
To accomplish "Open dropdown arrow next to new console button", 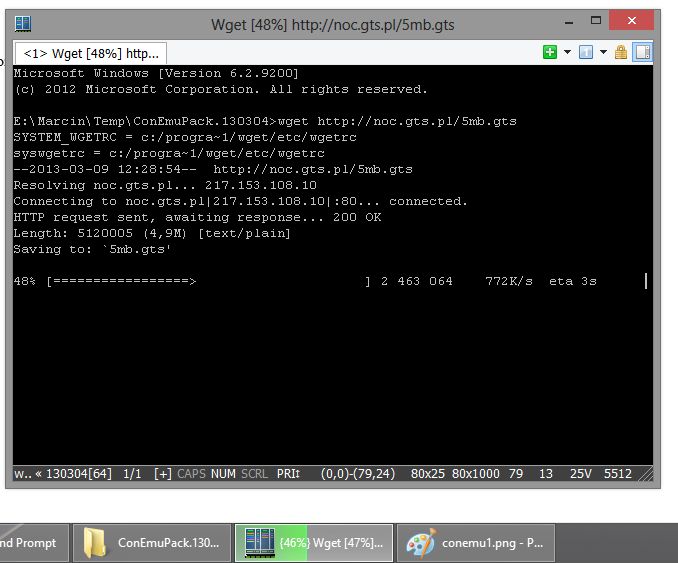I will pyautogui.click(x=567, y=52).
